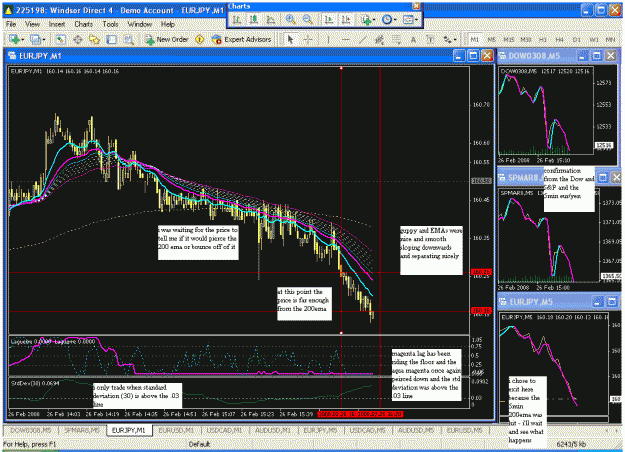The width and height of the screenshot is (625, 452).
Task: Pick the Horizontal Line drawing tool
Action: [345, 39]
